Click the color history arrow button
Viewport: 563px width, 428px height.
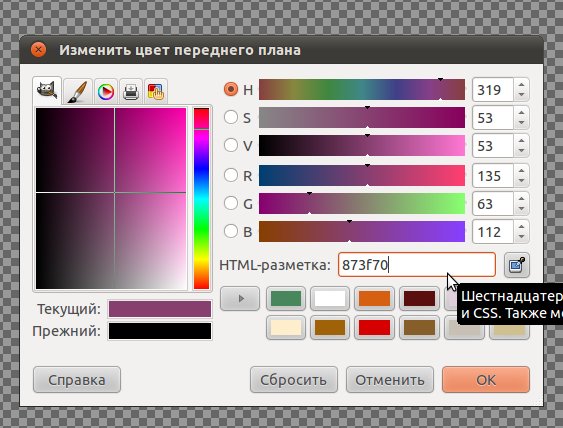coord(240,298)
